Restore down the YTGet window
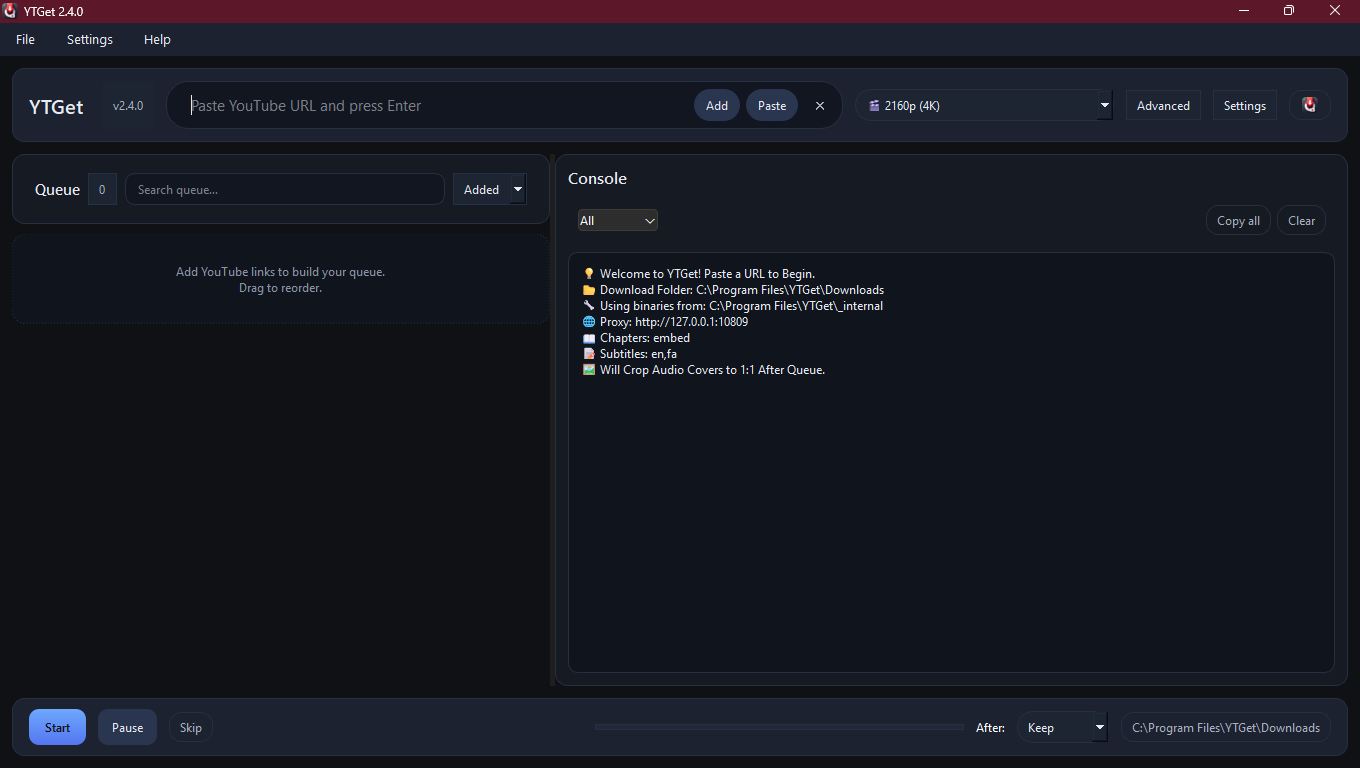The image size is (1360, 768). 1289,11
